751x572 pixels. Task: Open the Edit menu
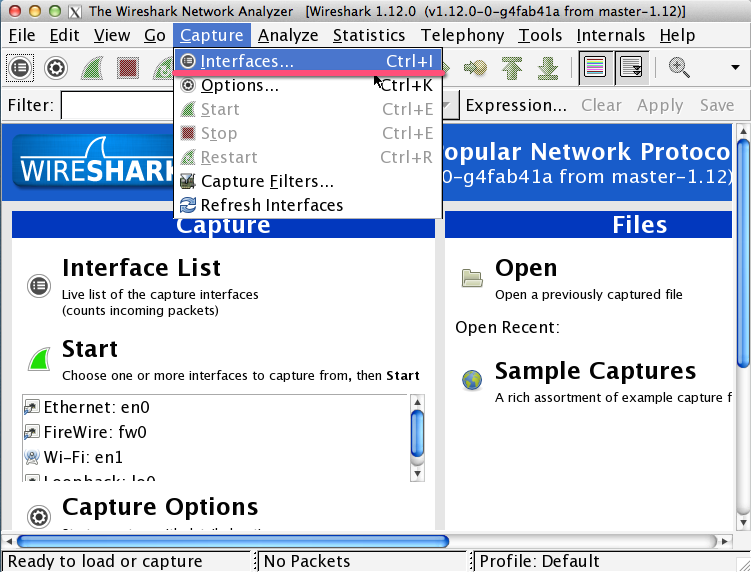click(64, 35)
